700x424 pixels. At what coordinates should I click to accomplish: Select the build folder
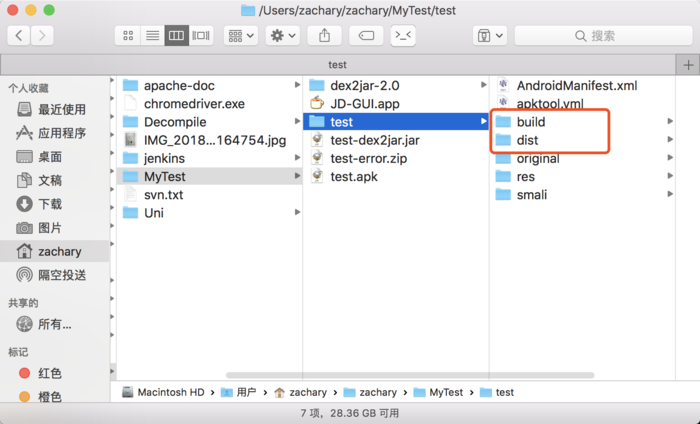[x=583, y=122]
